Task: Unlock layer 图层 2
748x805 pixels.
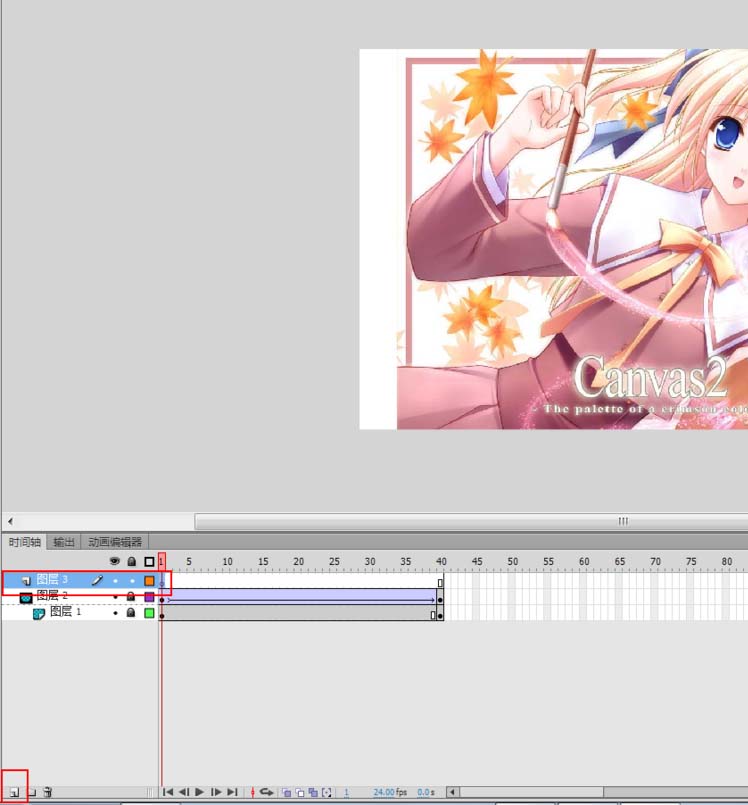Action: tap(131, 597)
